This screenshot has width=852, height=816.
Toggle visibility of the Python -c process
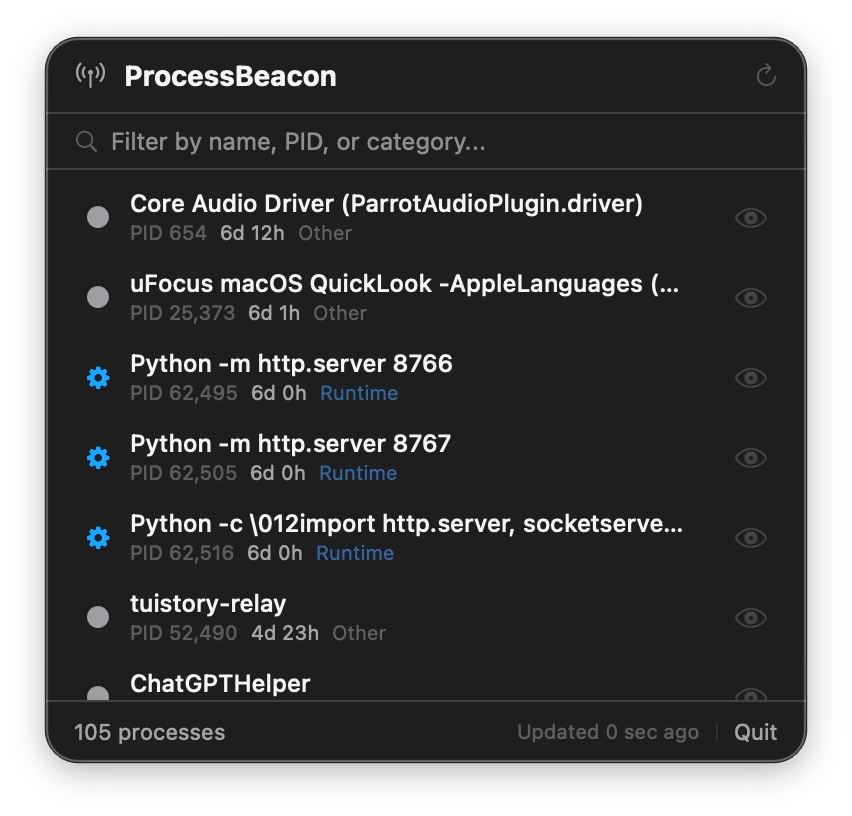click(x=751, y=538)
